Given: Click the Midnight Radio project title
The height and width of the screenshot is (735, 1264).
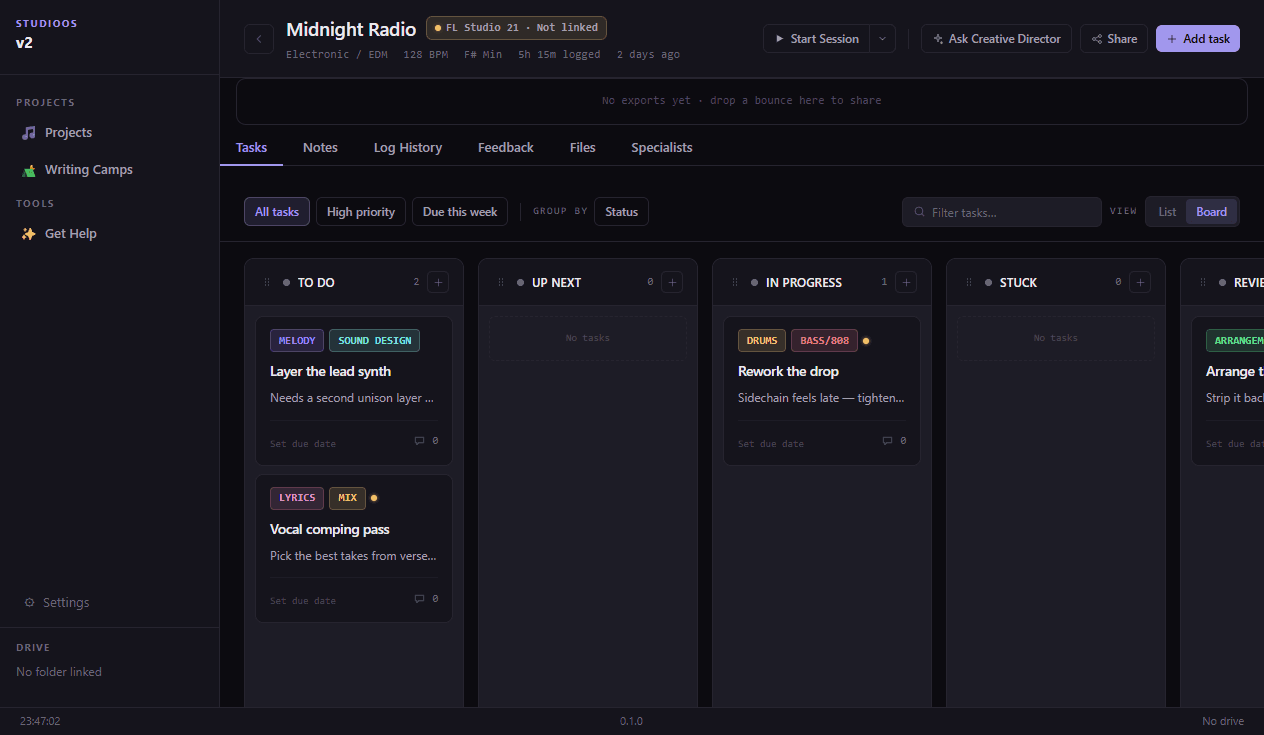Looking at the screenshot, I should coord(351,30).
